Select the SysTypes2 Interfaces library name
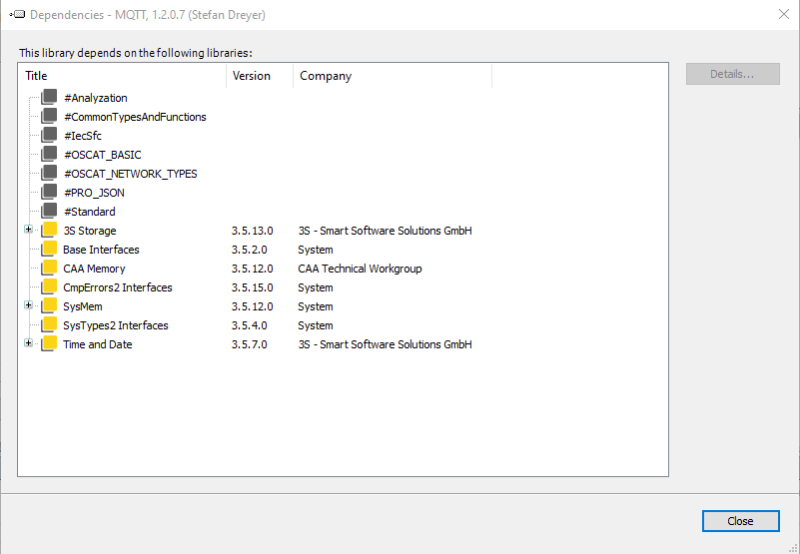800x554 pixels. click(116, 325)
